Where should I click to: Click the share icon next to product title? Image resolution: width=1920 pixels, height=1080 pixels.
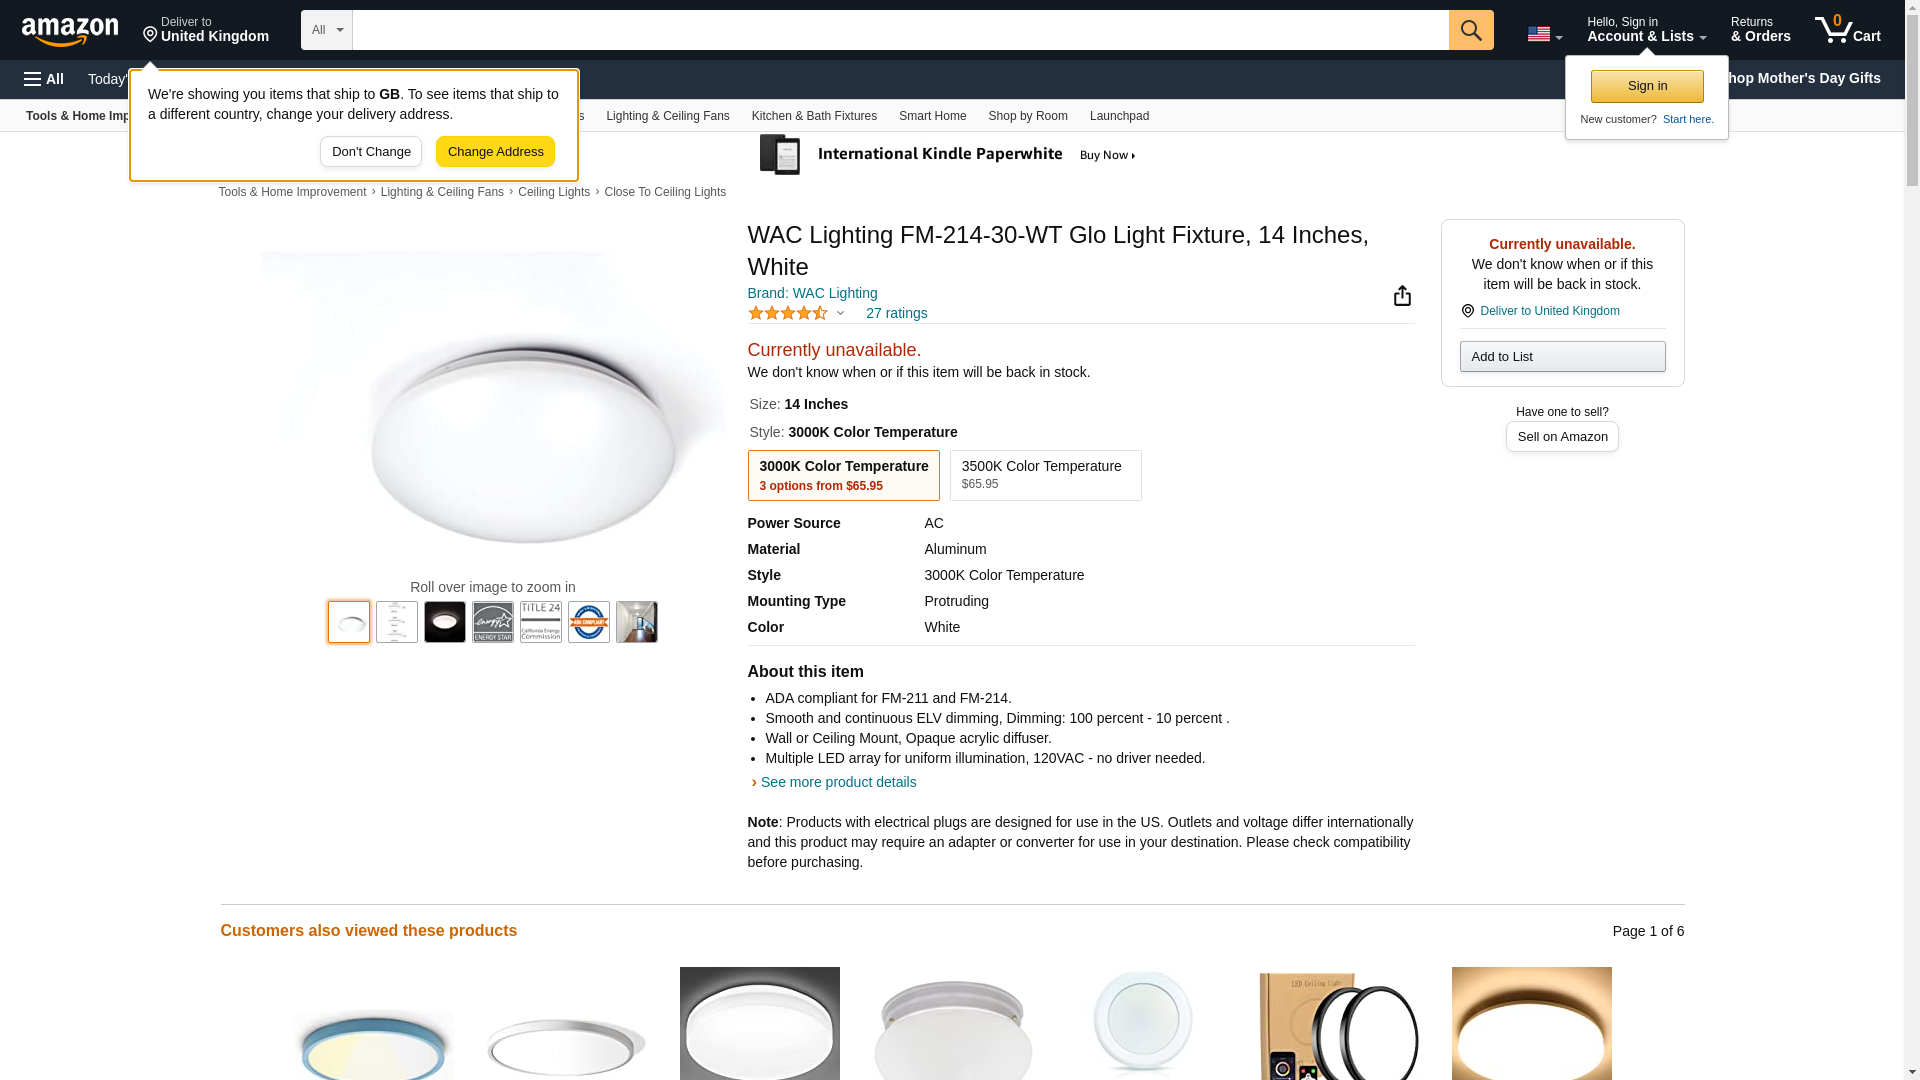point(1402,296)
